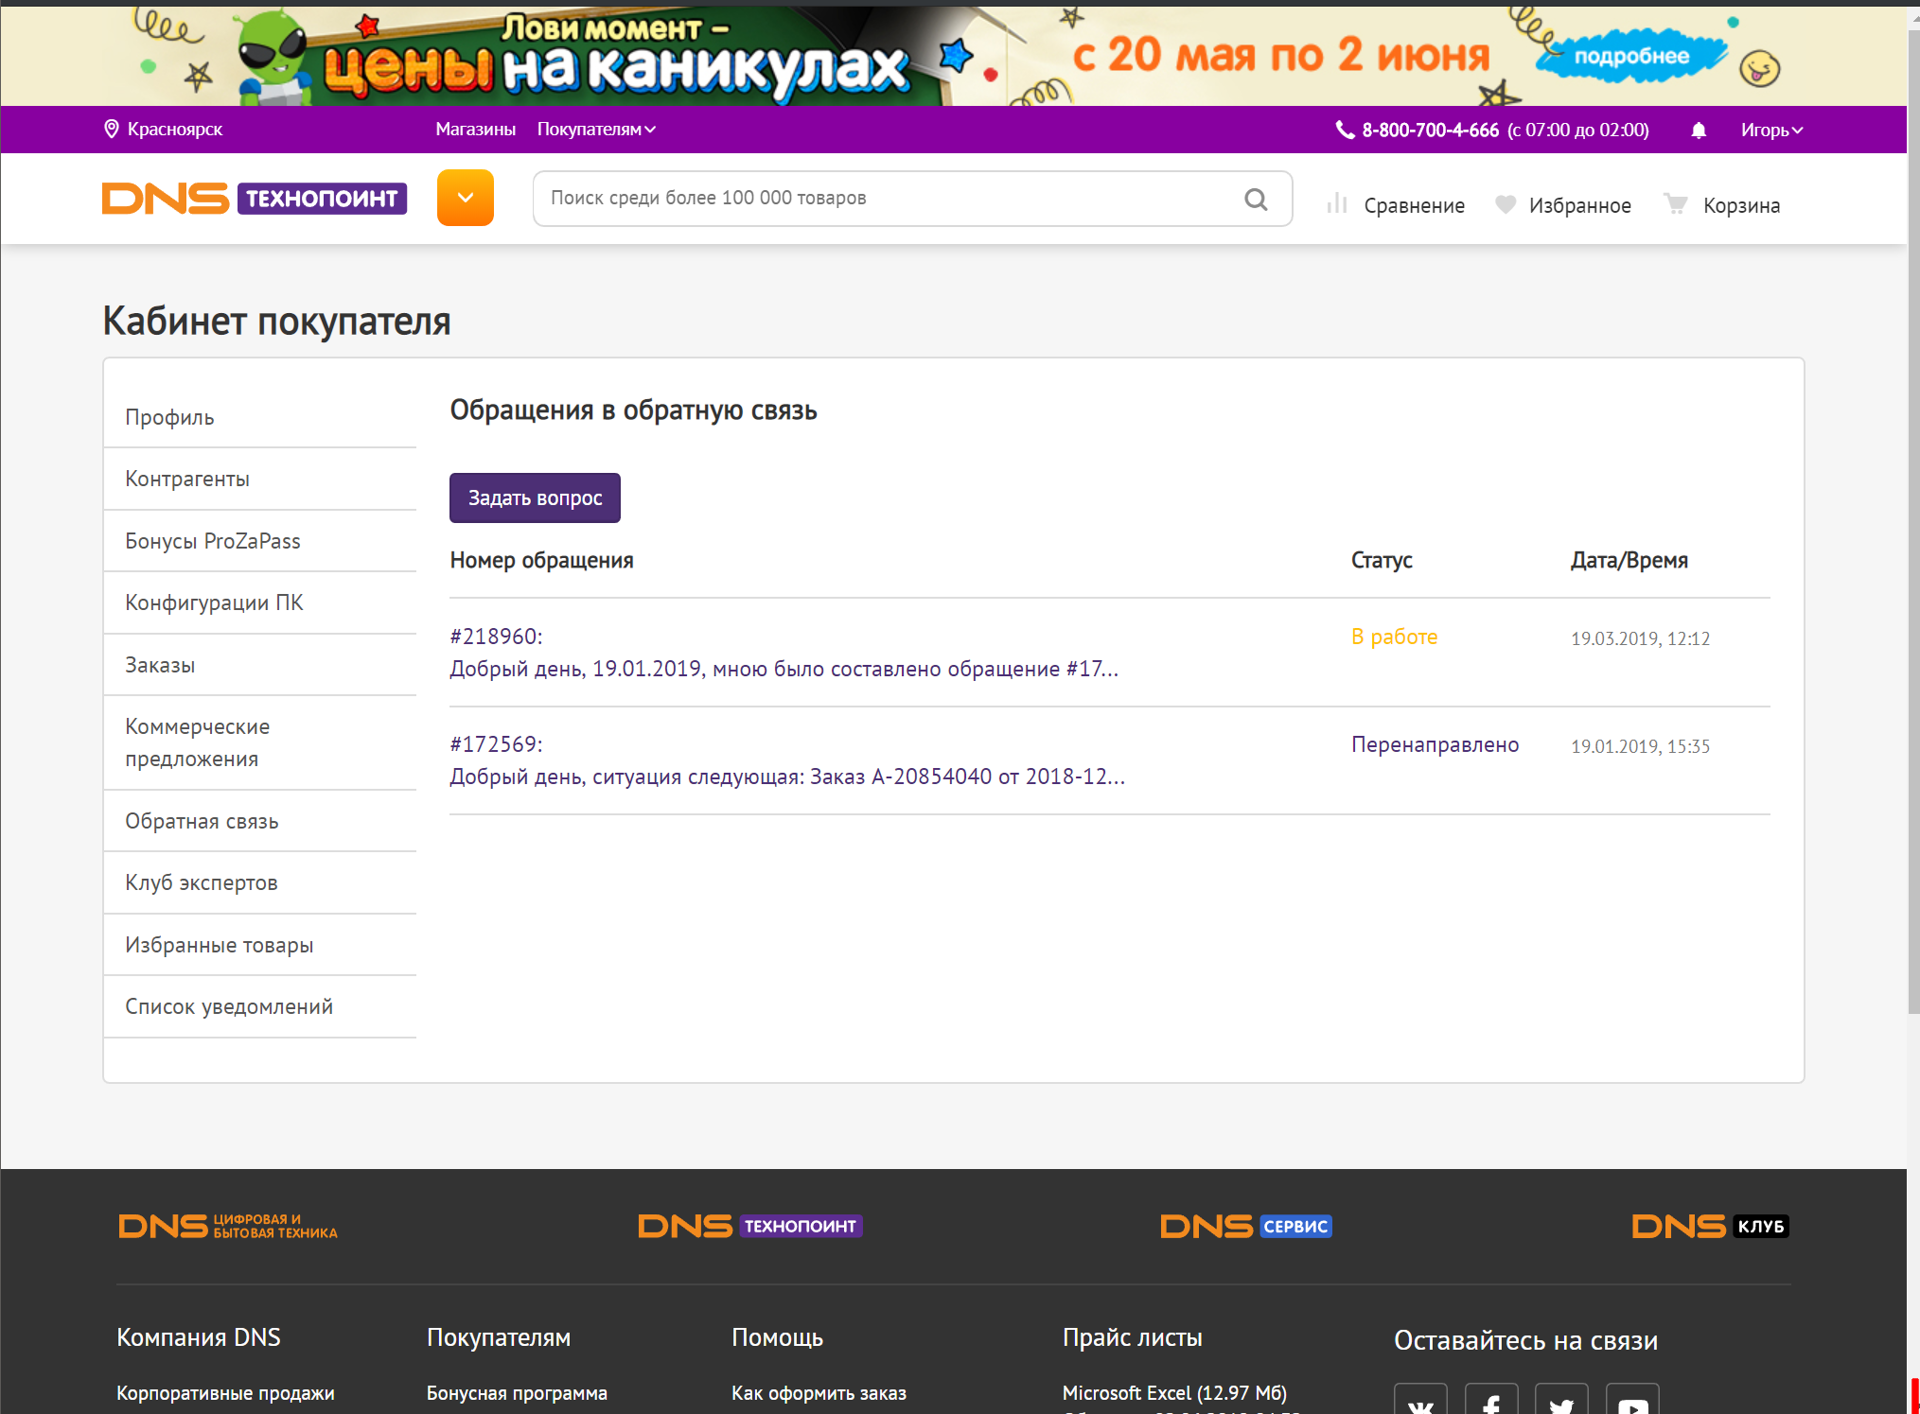Viewport: 1920px width, 1414px height.
Task: Open Магазины in the top bar
Action: coord(475,129)
